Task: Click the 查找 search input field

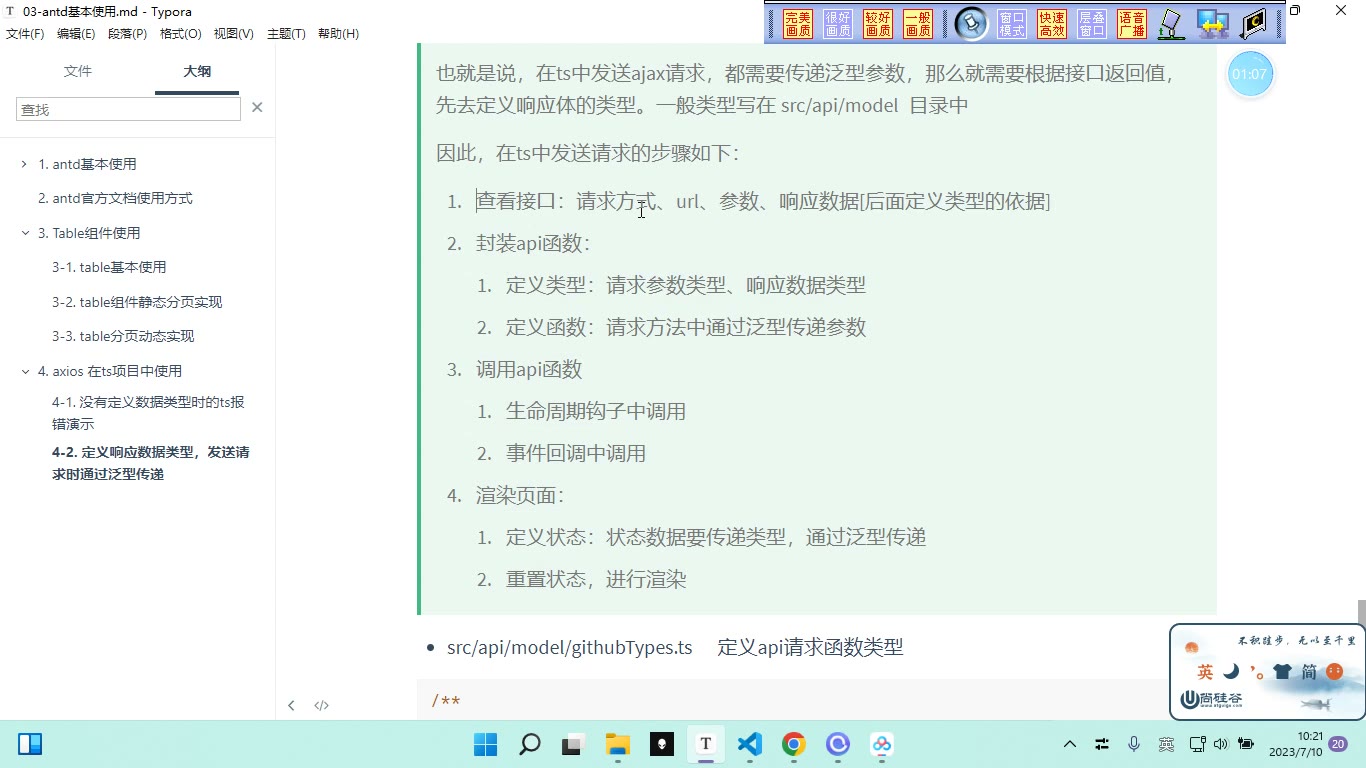Action: 128,109
